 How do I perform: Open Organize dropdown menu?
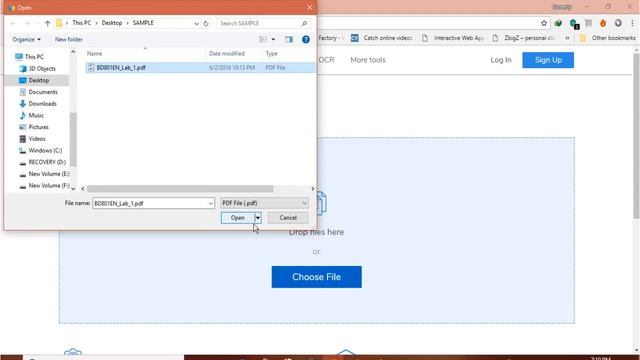coord(27,40)
